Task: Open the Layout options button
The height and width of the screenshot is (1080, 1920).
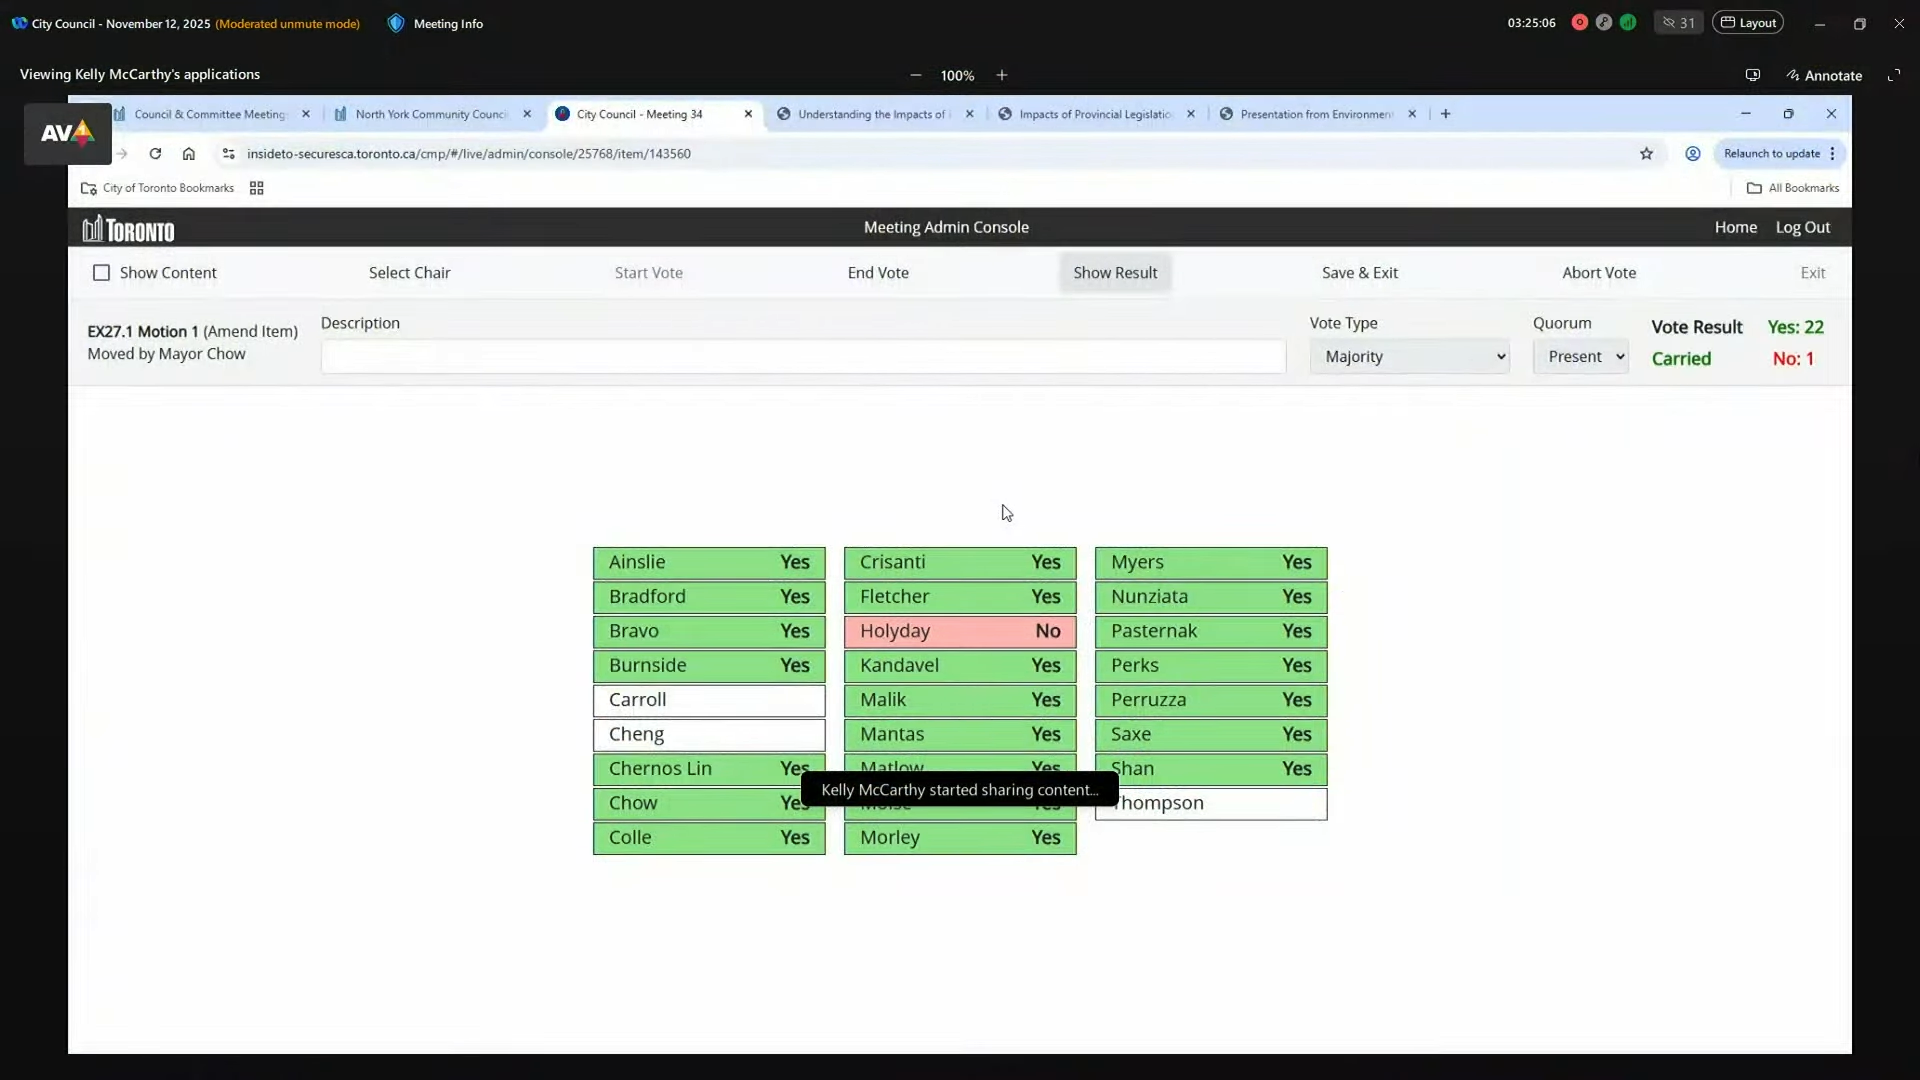Action: 1747,23
